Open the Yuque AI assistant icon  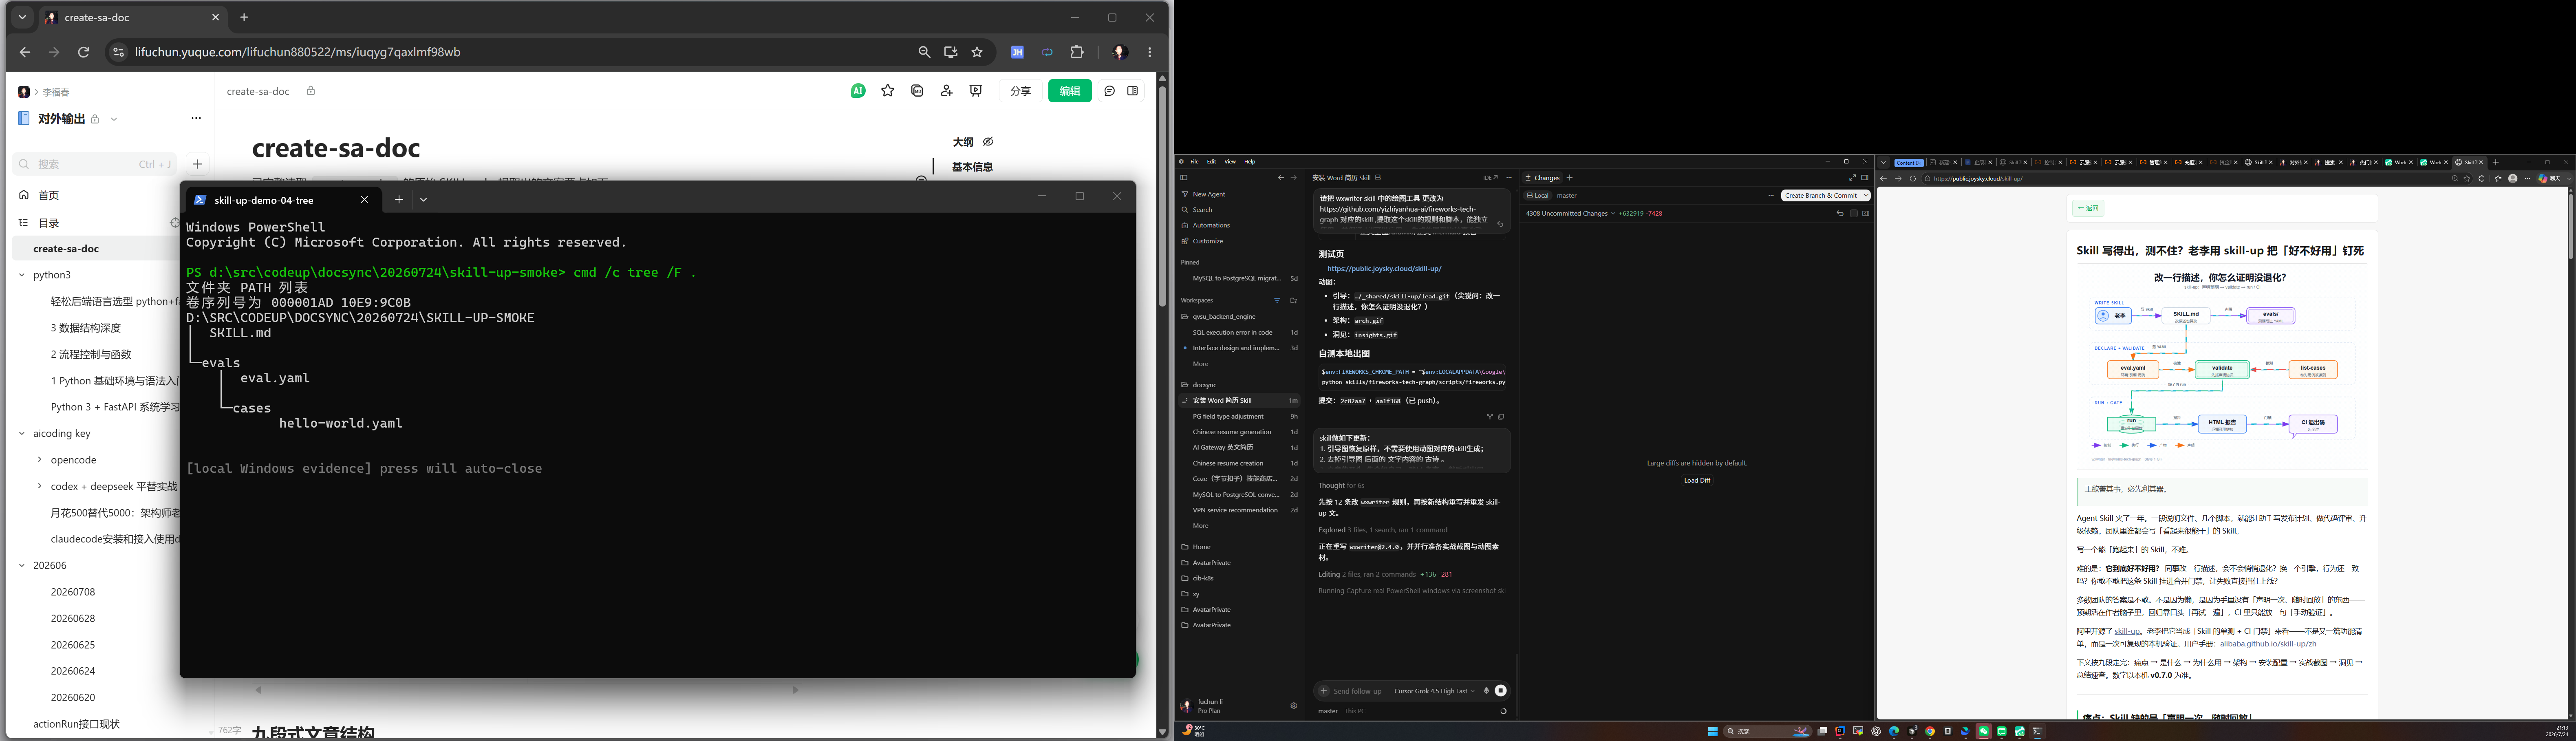pyautogui.click(x=858, y=91)
